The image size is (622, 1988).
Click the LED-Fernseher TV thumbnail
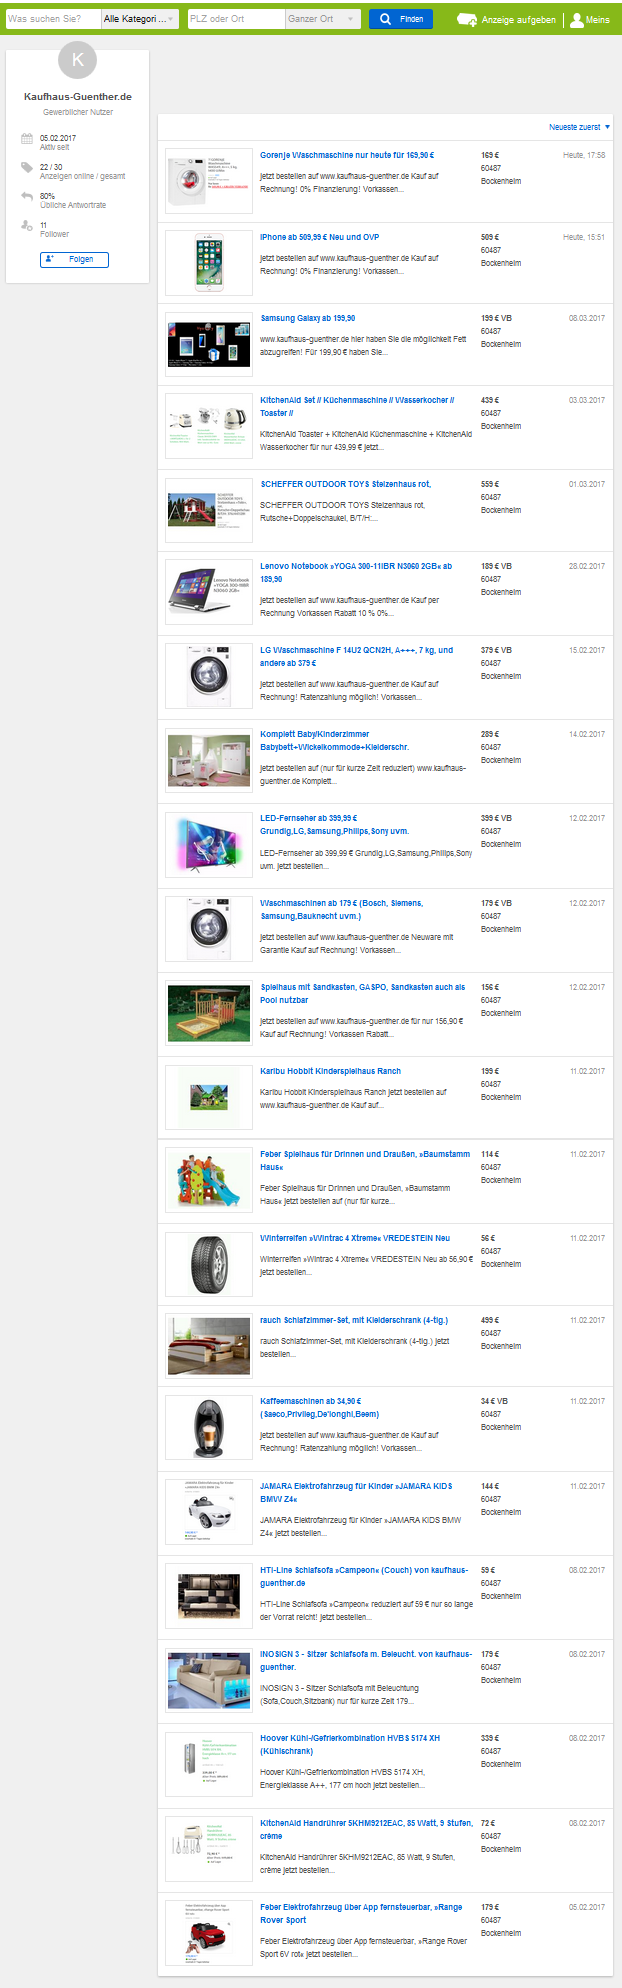coord(209,844)
